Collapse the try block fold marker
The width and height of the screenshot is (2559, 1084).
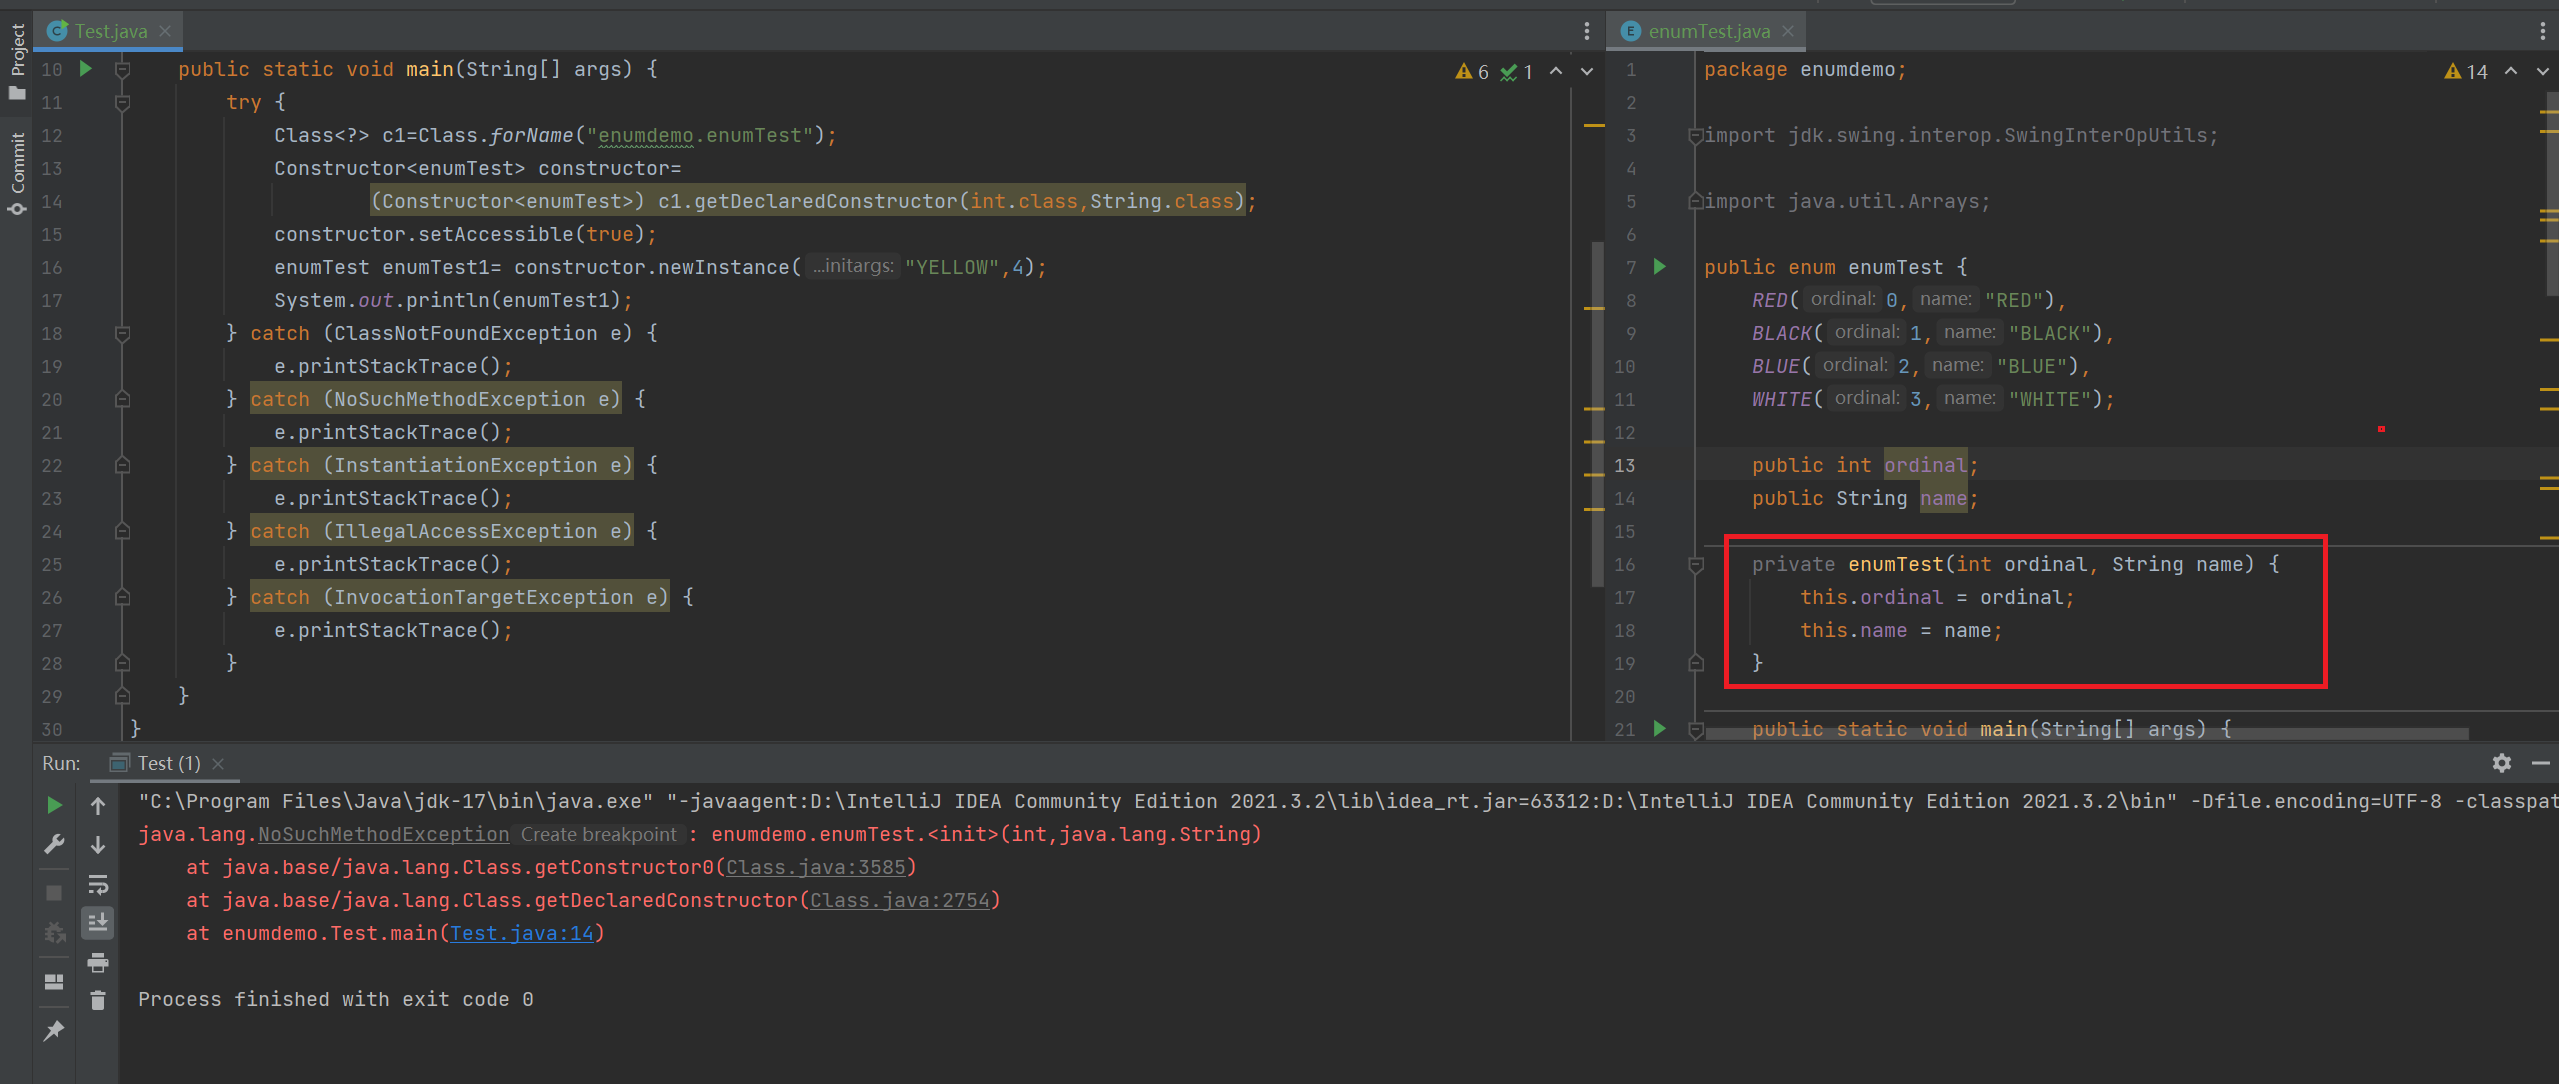tap(122, 102)
